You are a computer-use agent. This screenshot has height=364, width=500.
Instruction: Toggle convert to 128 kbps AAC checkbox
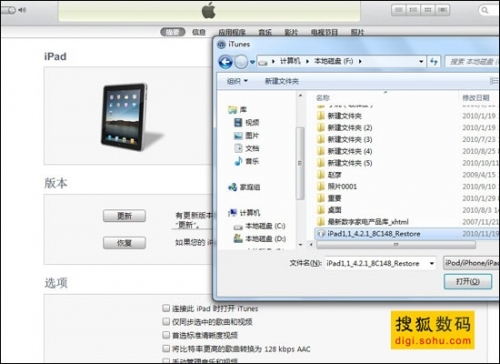point(166,349)
